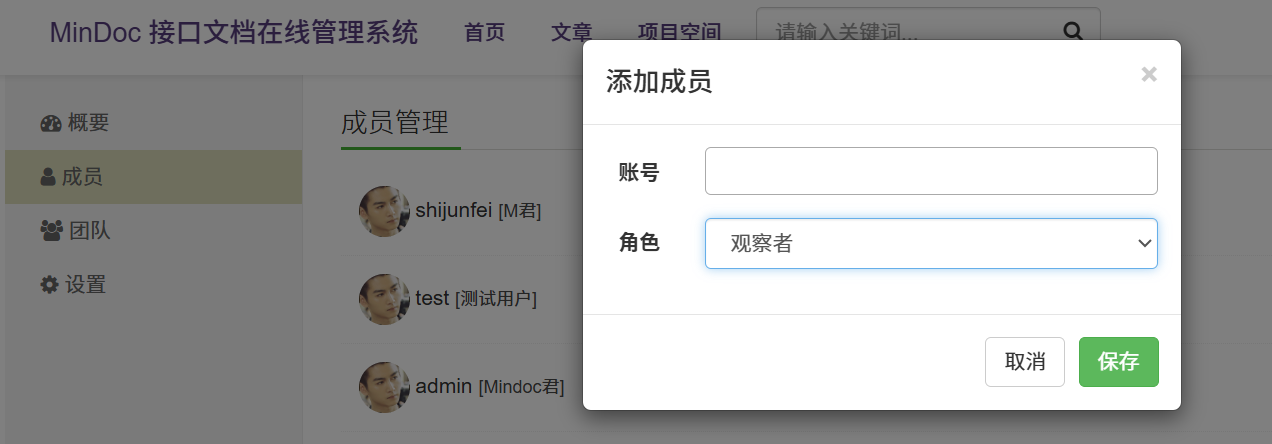
Task: Click the 保存 save button
Action: click(1118, 362)
